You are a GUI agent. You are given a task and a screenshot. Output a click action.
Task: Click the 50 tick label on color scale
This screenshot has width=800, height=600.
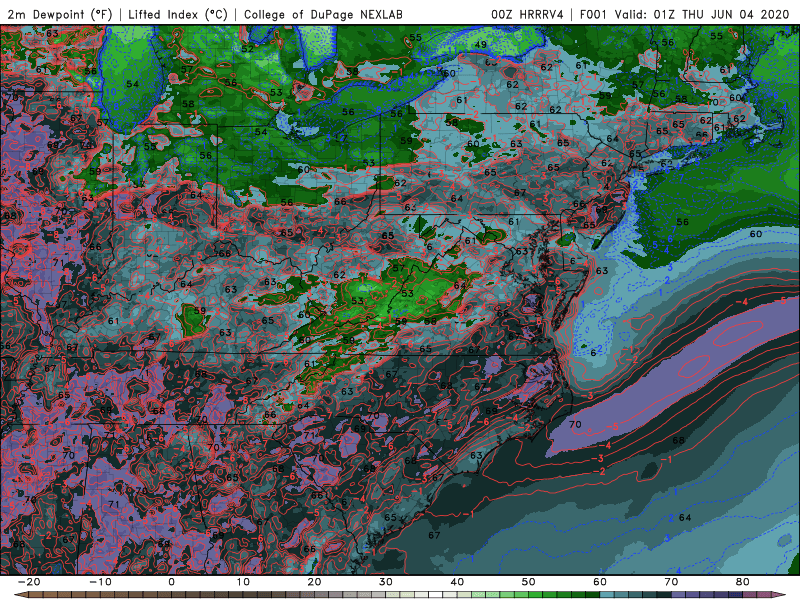pos(529,582)
